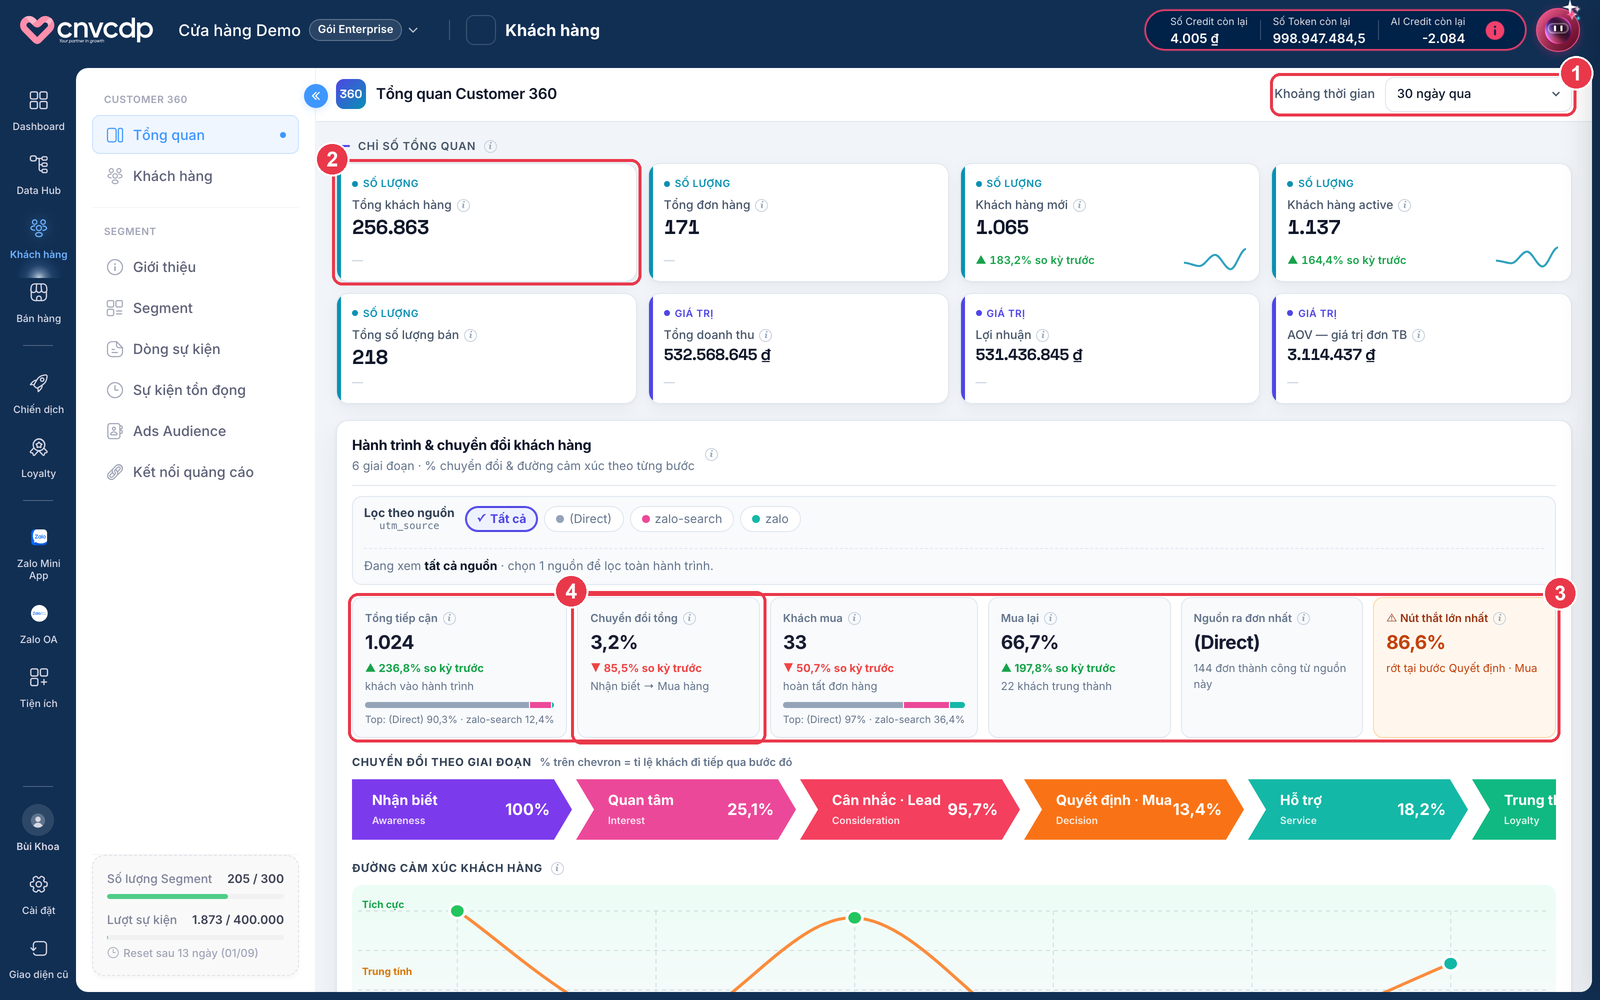1600x1000 pixels.
Task: Open Bùi Khoa user profile
Action: tap(38, 829)
